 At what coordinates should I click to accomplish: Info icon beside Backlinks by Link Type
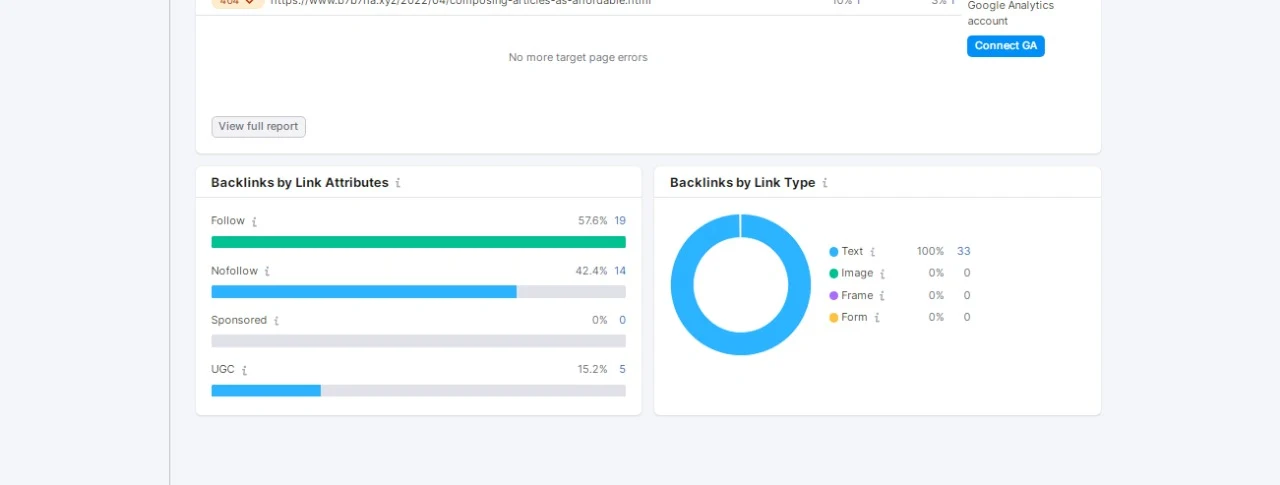(x=825, y=183)
